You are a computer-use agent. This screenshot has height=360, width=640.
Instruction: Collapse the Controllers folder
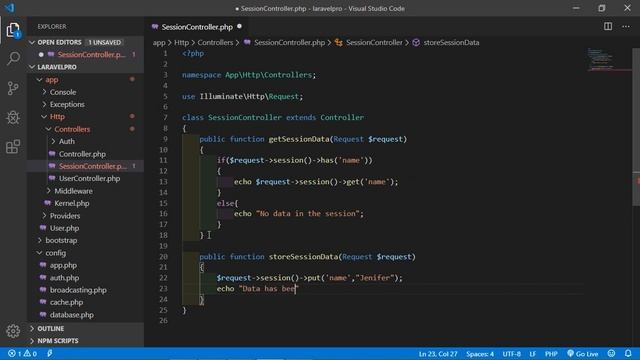49,129
